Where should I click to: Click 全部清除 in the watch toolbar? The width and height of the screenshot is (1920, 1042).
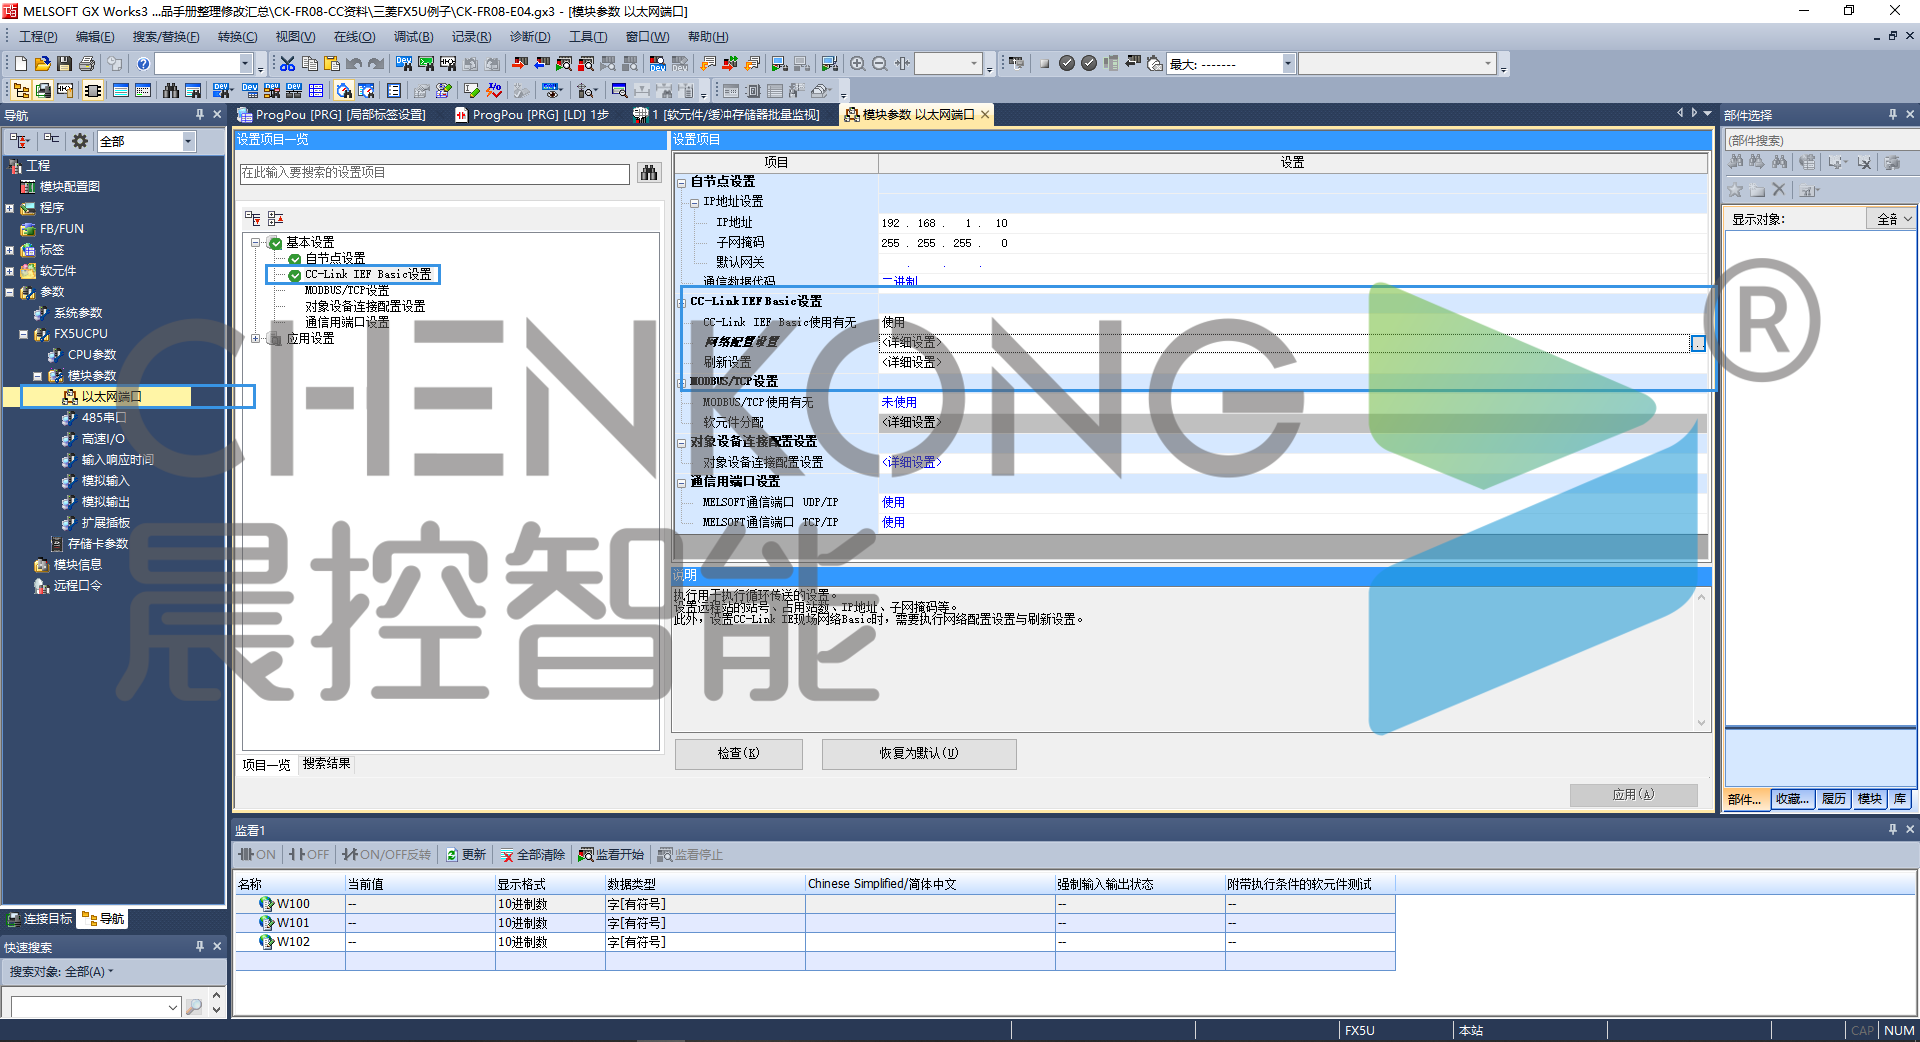[x=533, y=855]
